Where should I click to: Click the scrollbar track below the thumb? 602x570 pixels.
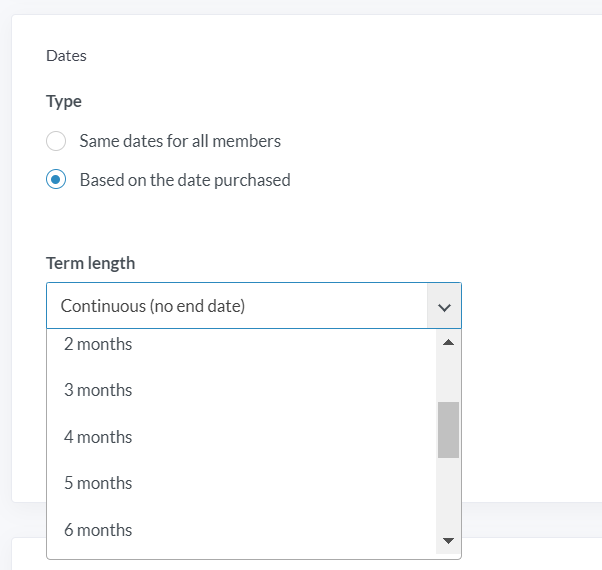(448, 493)
